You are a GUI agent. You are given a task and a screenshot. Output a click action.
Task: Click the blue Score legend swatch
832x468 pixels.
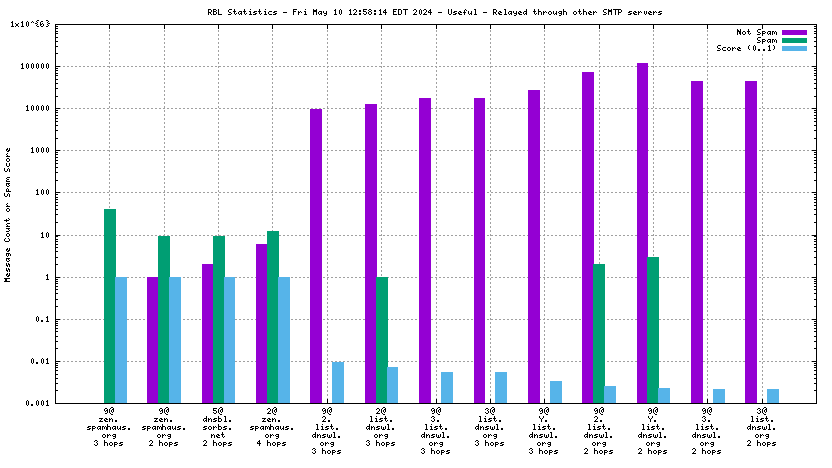coord(793,48)
